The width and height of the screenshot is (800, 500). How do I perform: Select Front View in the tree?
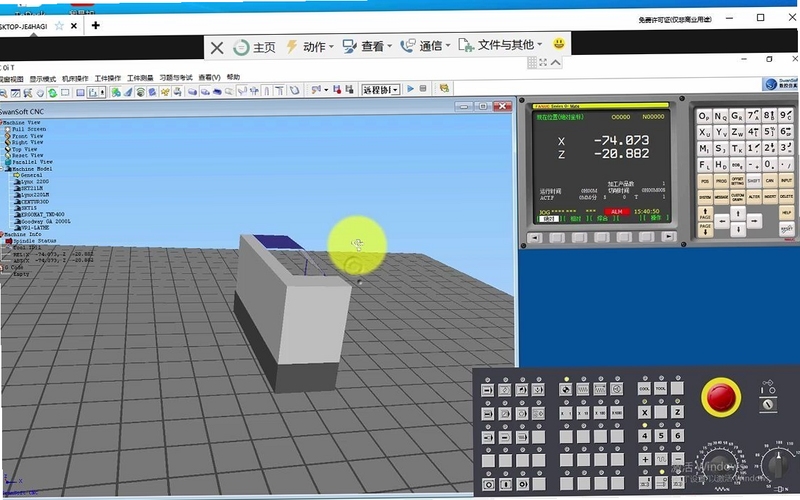tap(28, 136)
